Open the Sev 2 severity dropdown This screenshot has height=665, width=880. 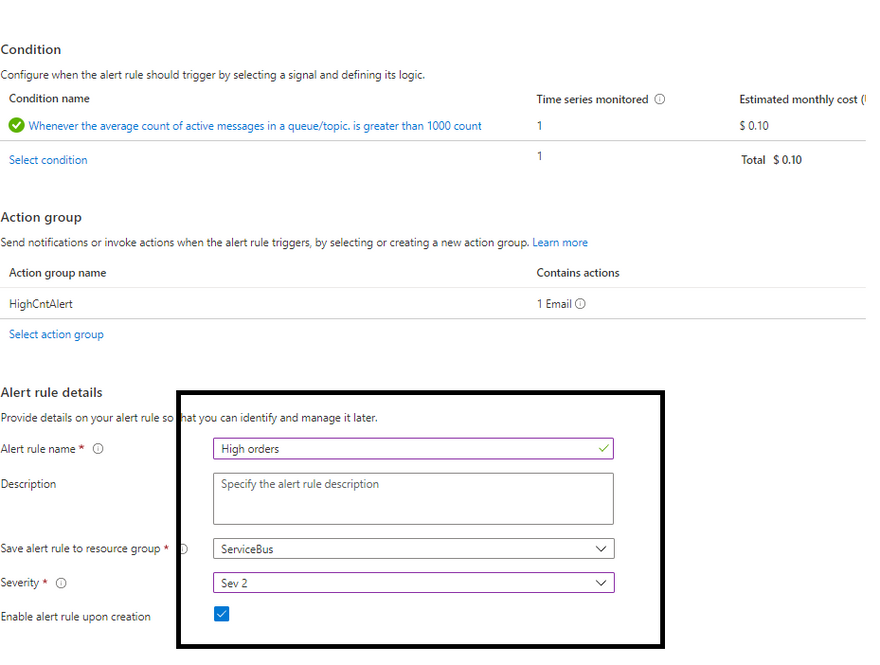pos(600,583)
